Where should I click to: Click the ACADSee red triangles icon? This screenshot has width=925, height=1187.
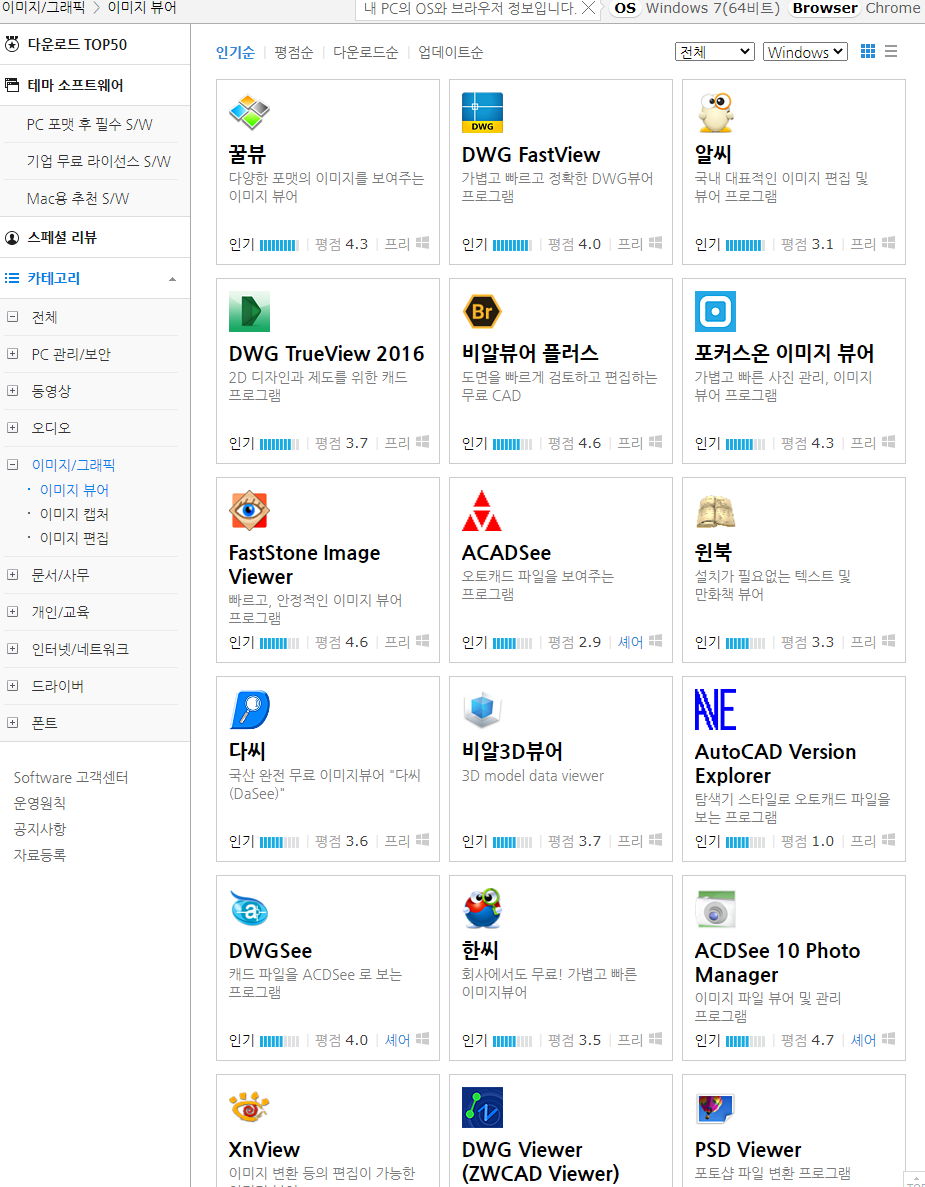point(481,510)
